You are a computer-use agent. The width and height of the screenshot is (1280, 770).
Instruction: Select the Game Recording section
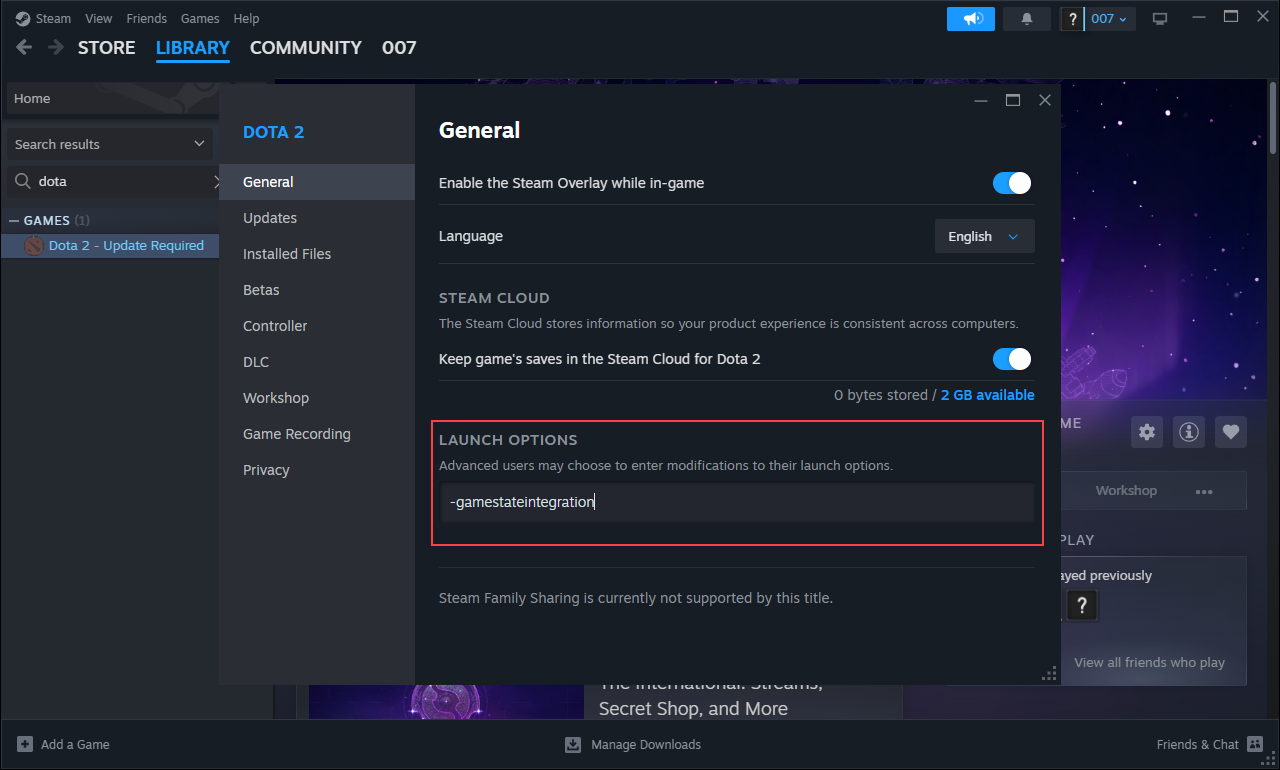(x=317, y=434)
